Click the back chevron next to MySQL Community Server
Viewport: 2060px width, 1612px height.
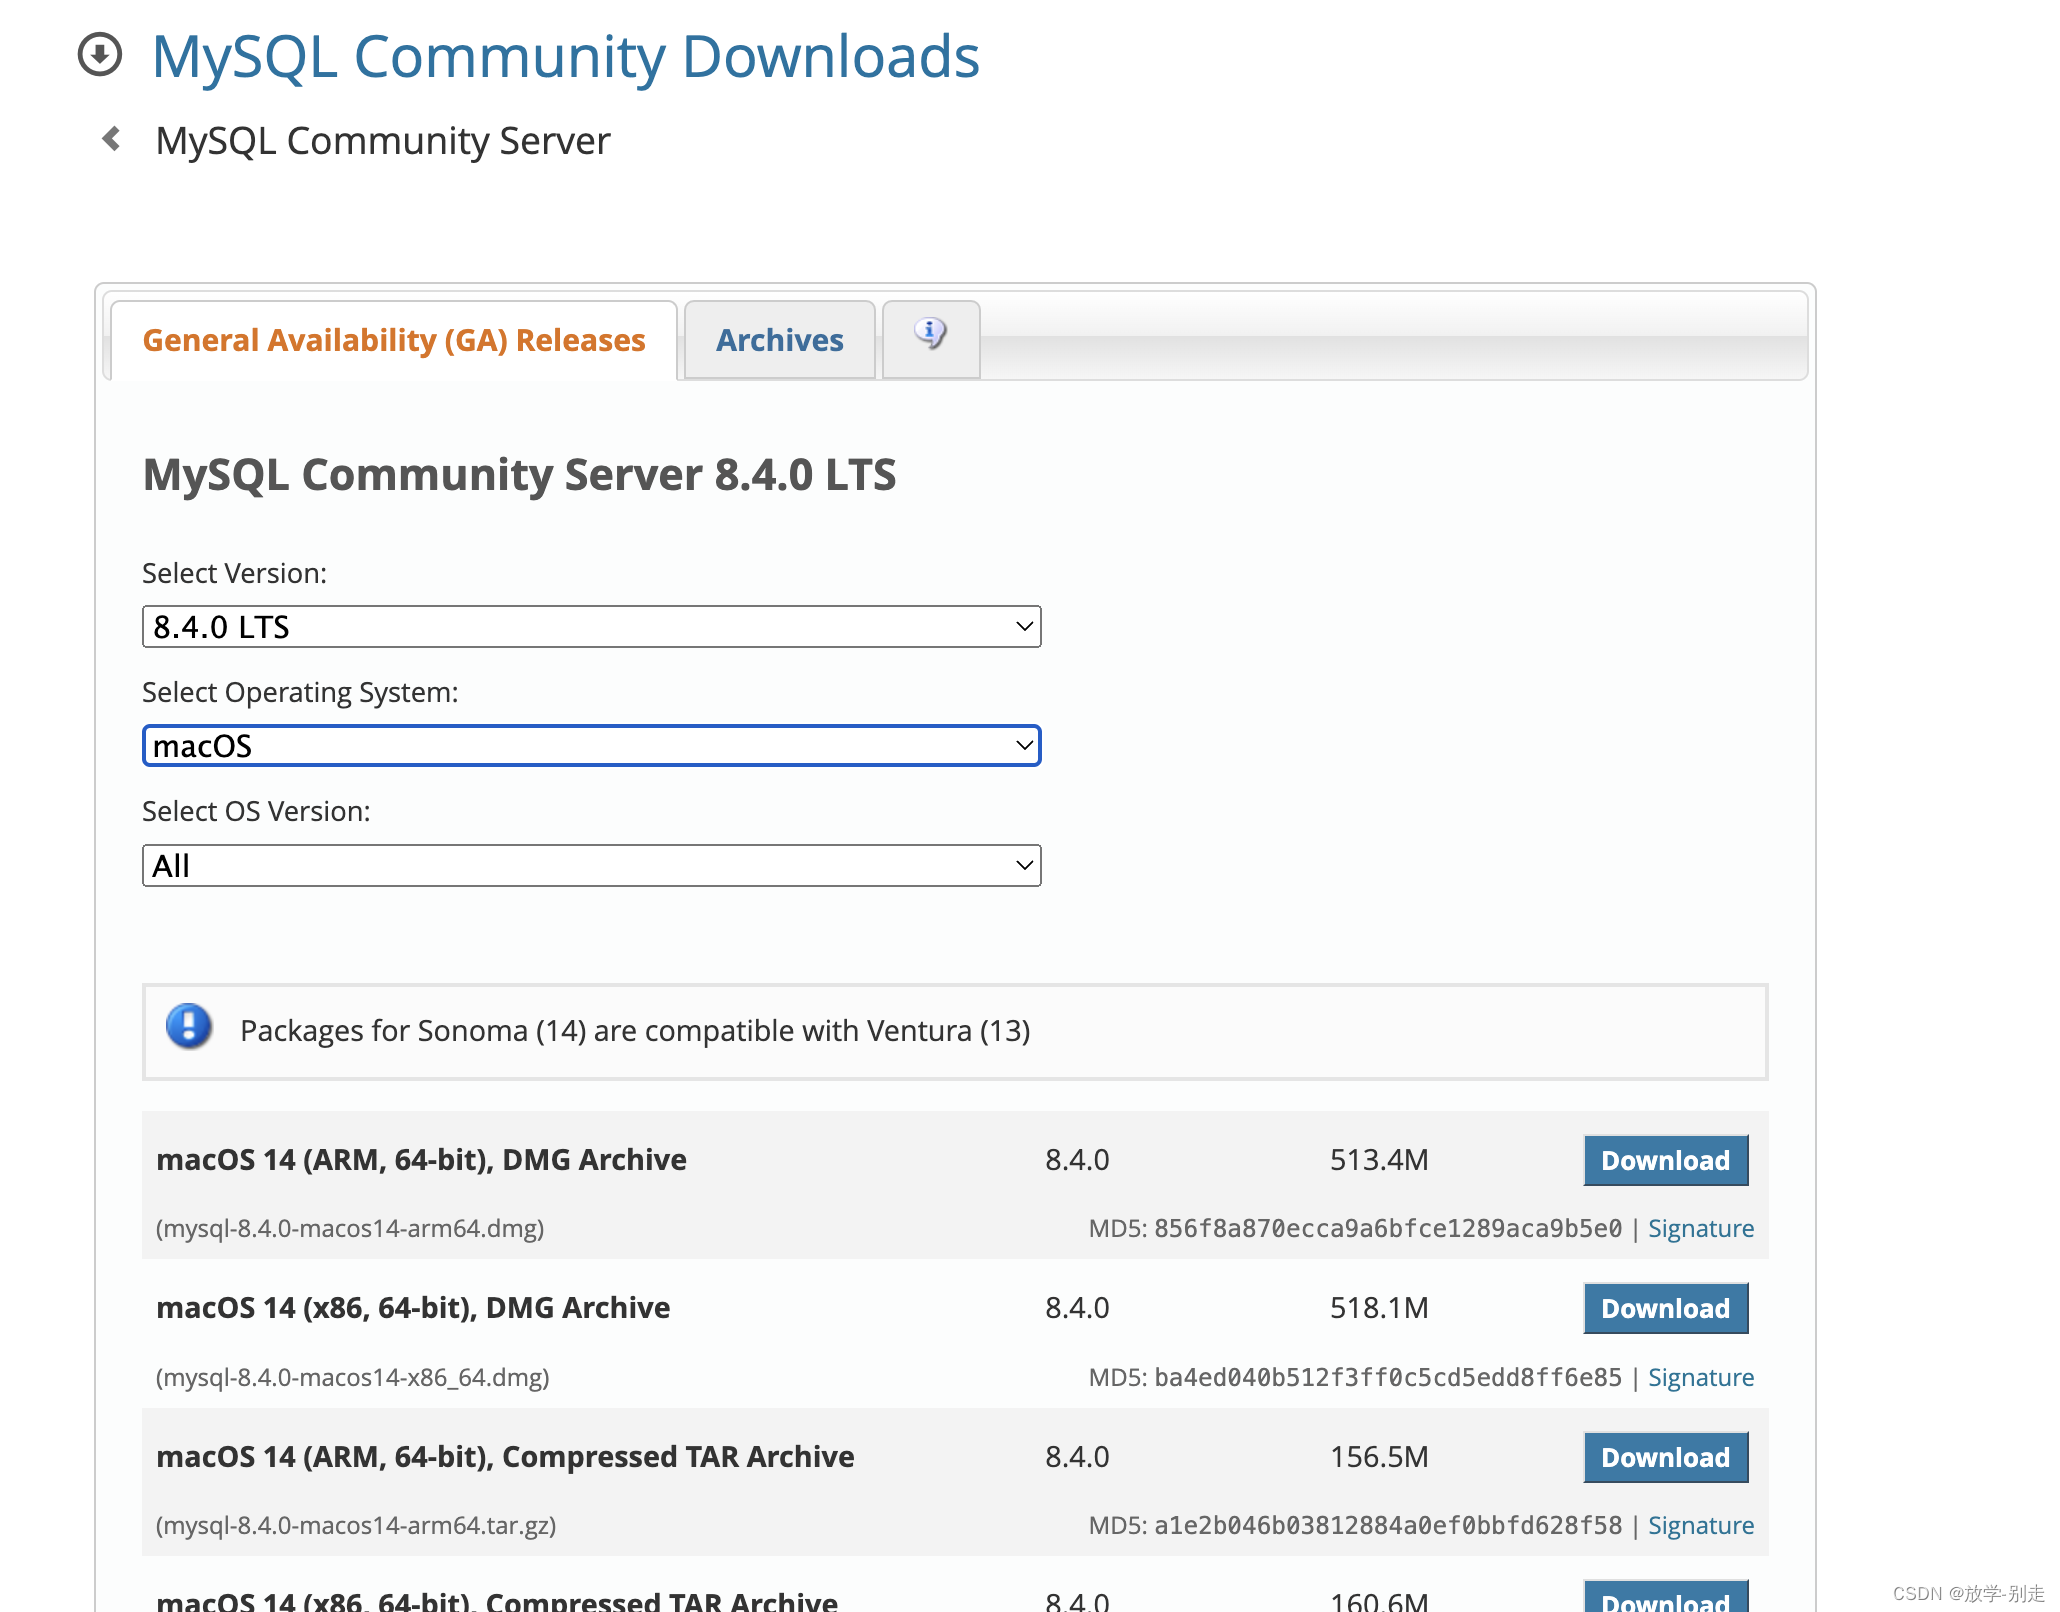tap(112, 139)
